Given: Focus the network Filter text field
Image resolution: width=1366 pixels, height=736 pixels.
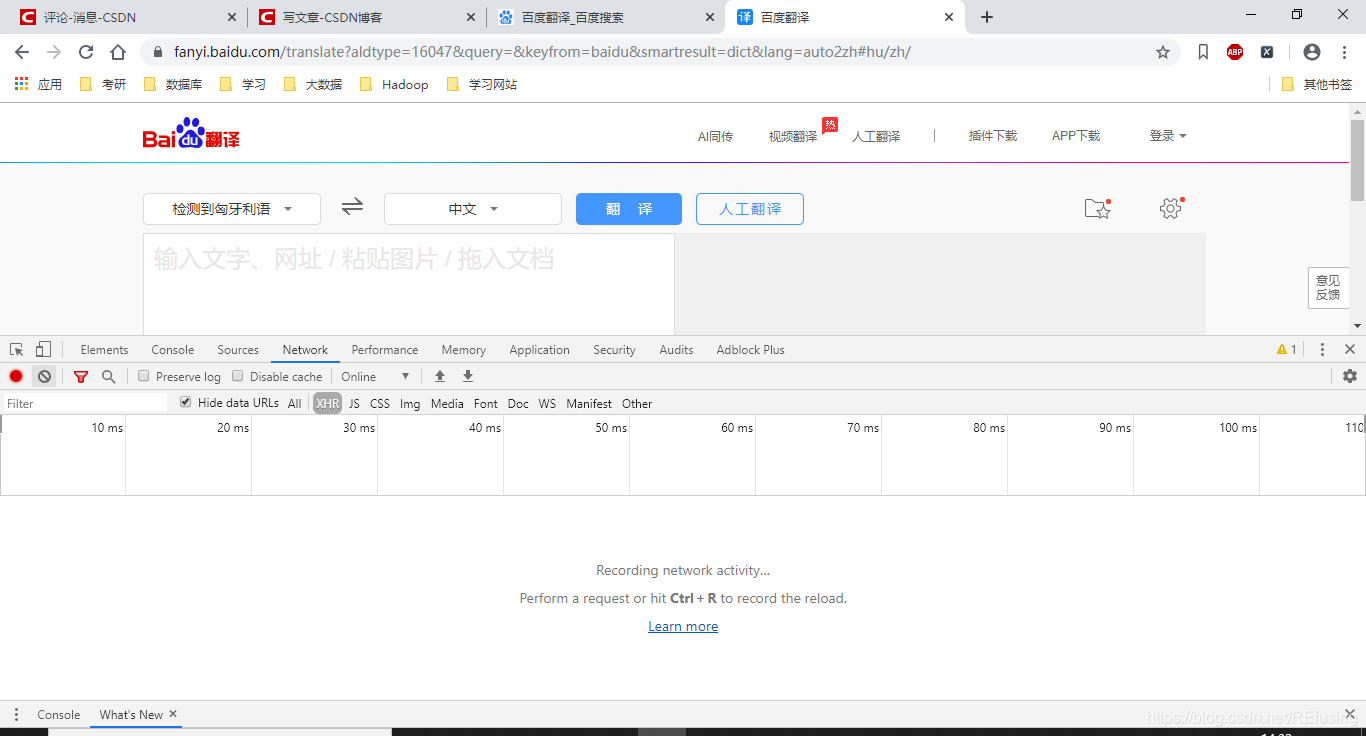Looking at the screenshot, I should (85, 403).
